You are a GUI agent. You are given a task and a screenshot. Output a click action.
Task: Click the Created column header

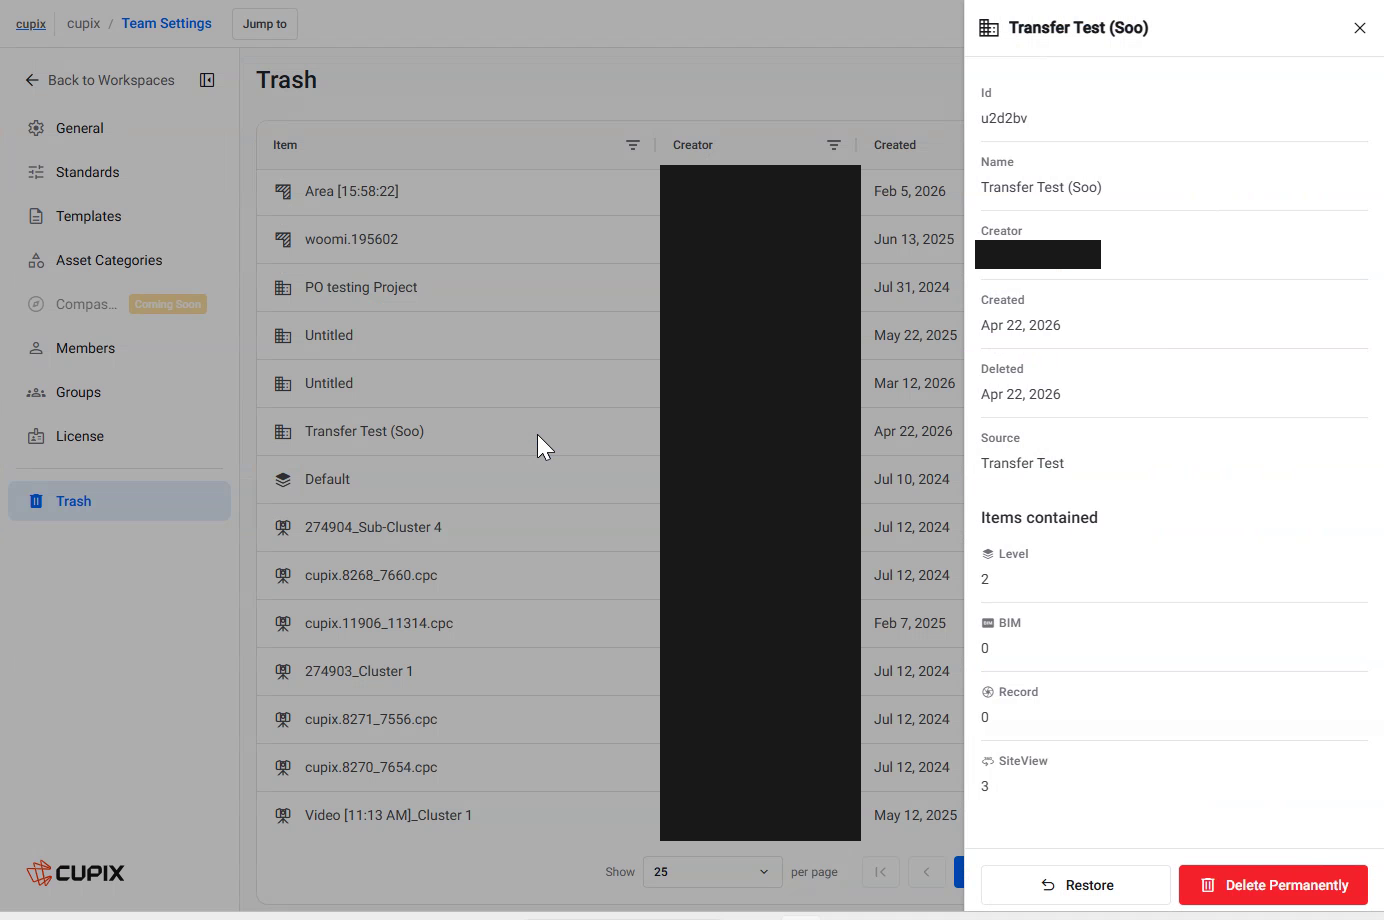click(895, 145)
